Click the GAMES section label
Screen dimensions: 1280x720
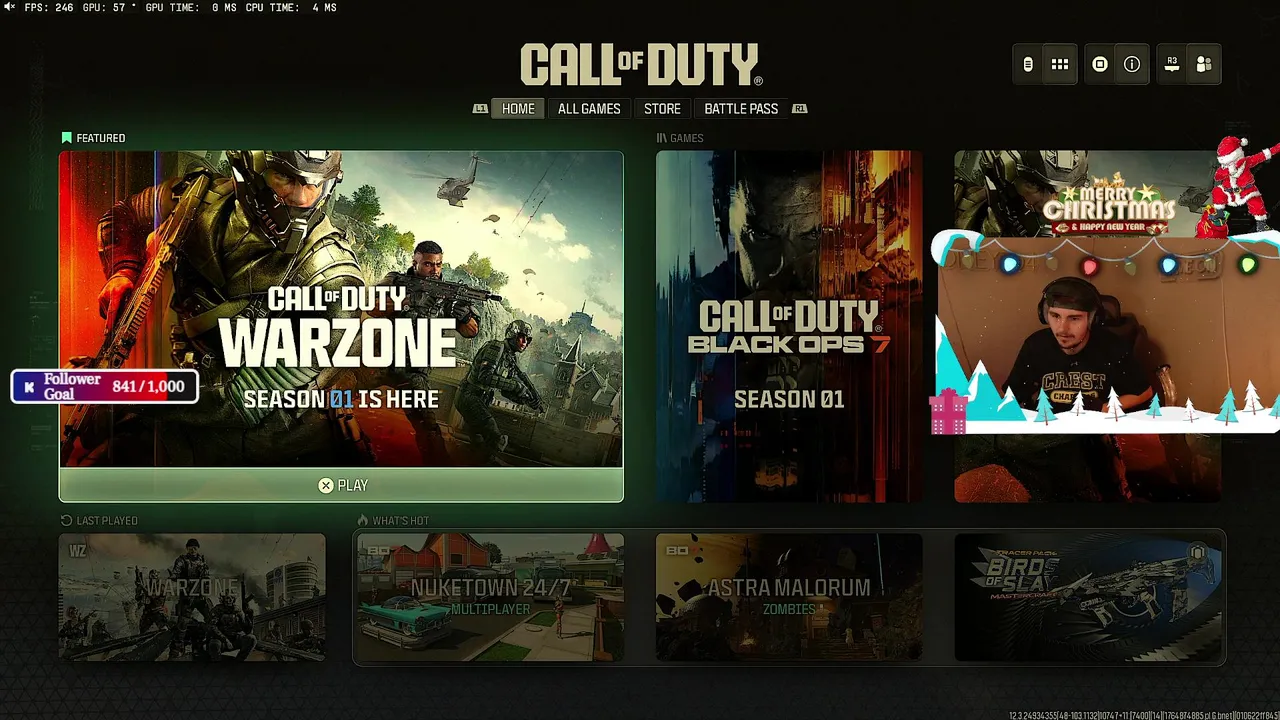pos(687,138)
